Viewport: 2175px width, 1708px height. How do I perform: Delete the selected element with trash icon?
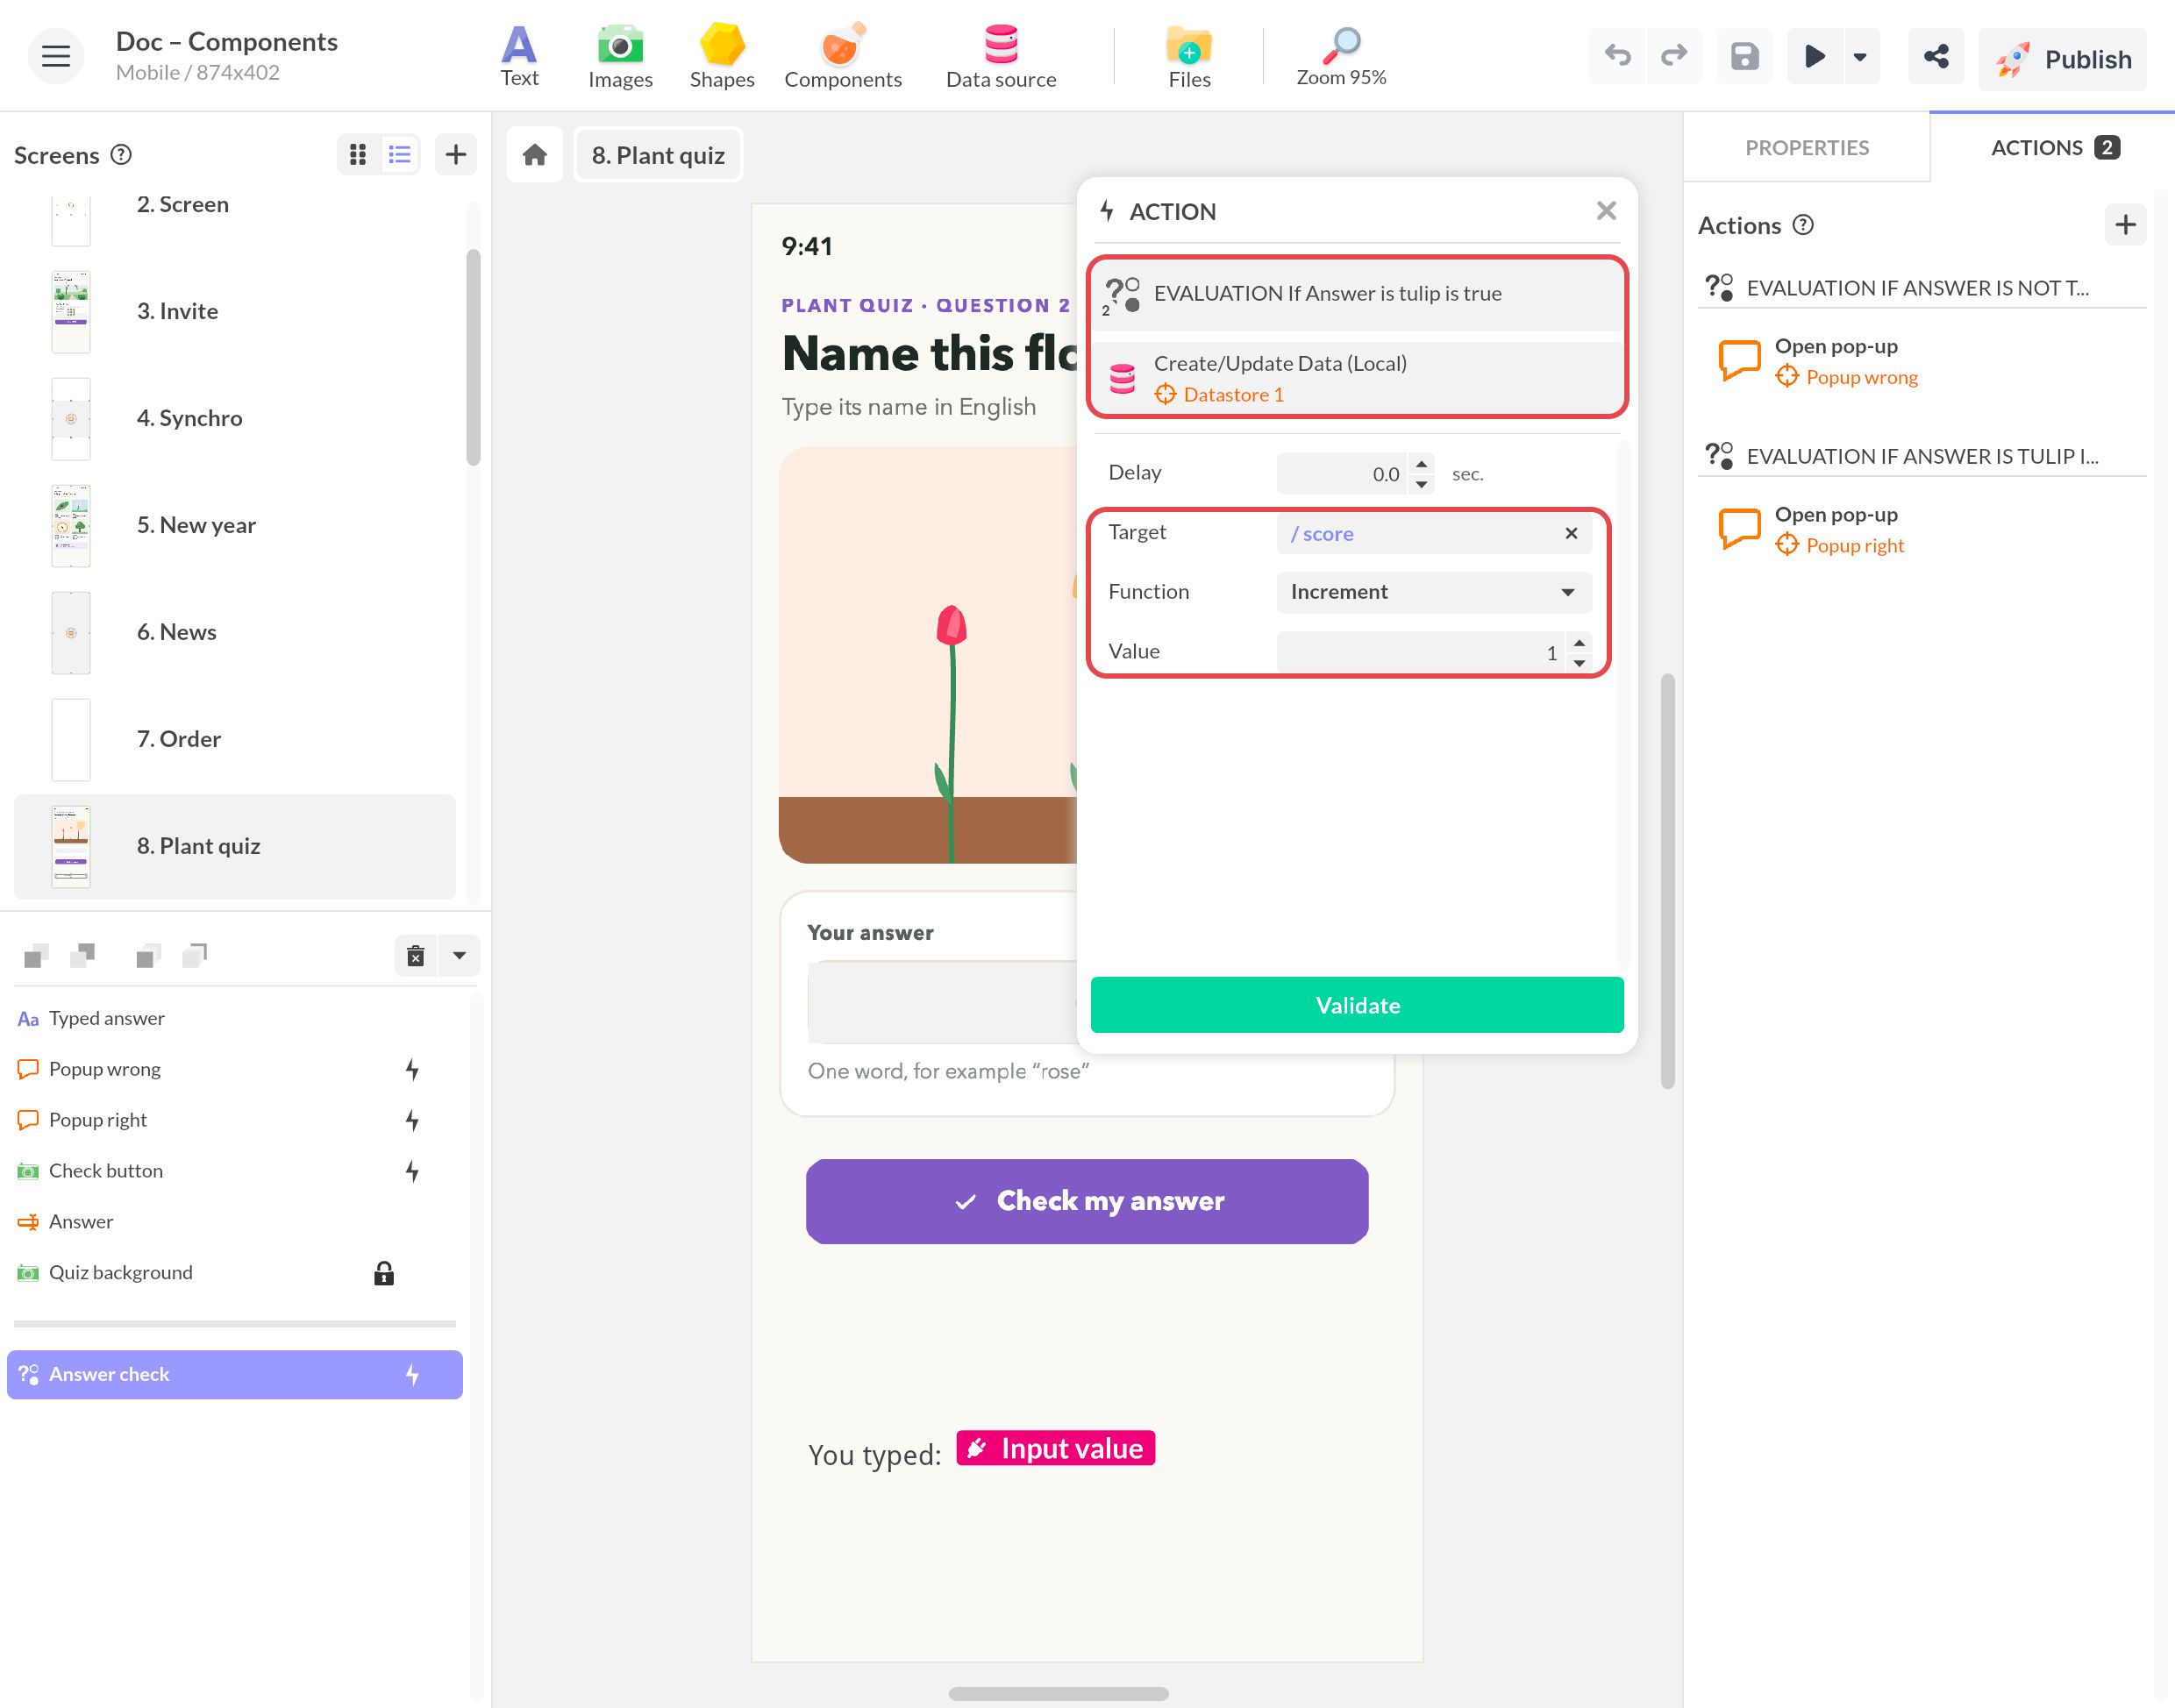tap(416, 956)
